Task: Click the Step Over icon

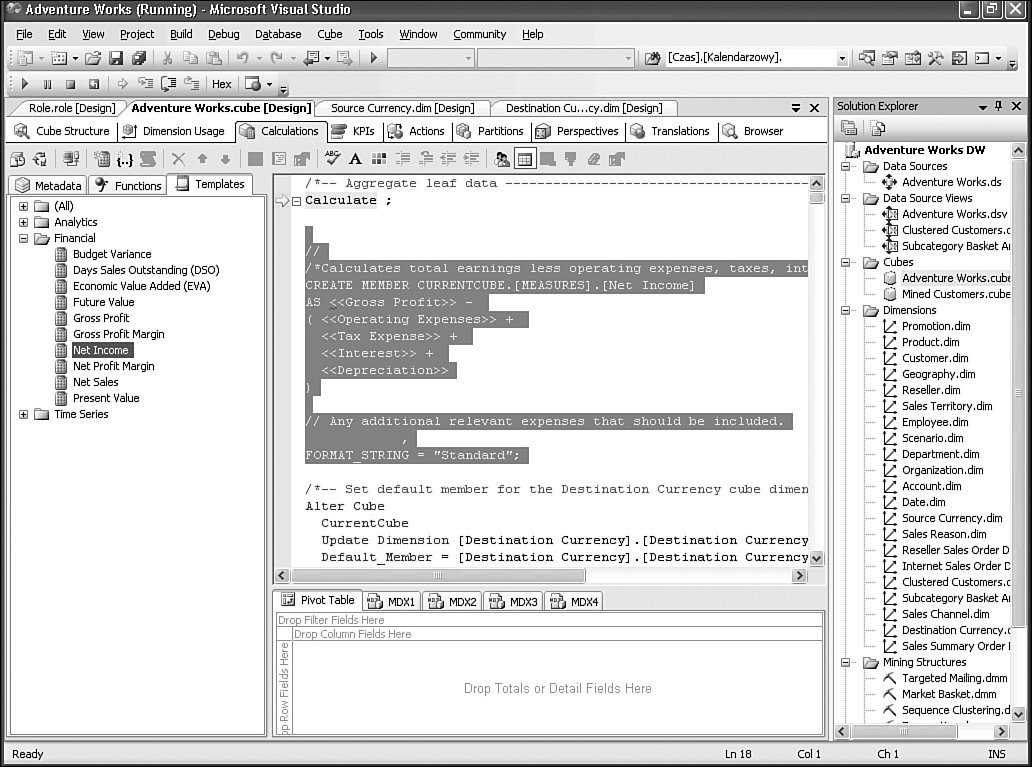Action: [x=168, y=84]
